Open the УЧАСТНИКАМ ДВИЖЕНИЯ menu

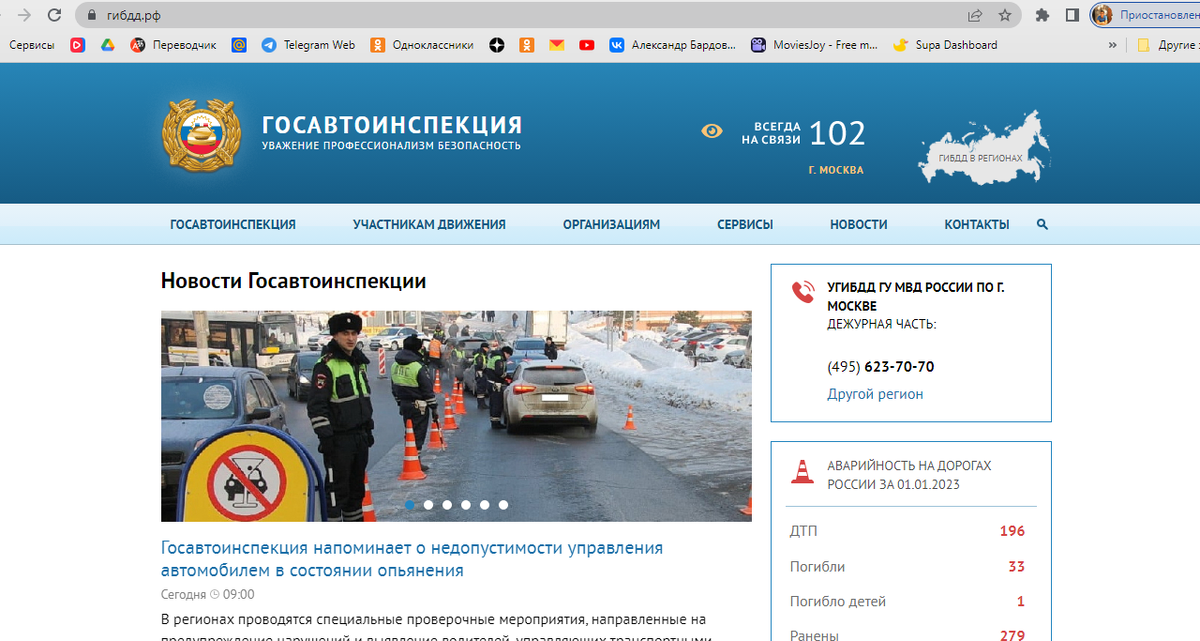point(428,224)
